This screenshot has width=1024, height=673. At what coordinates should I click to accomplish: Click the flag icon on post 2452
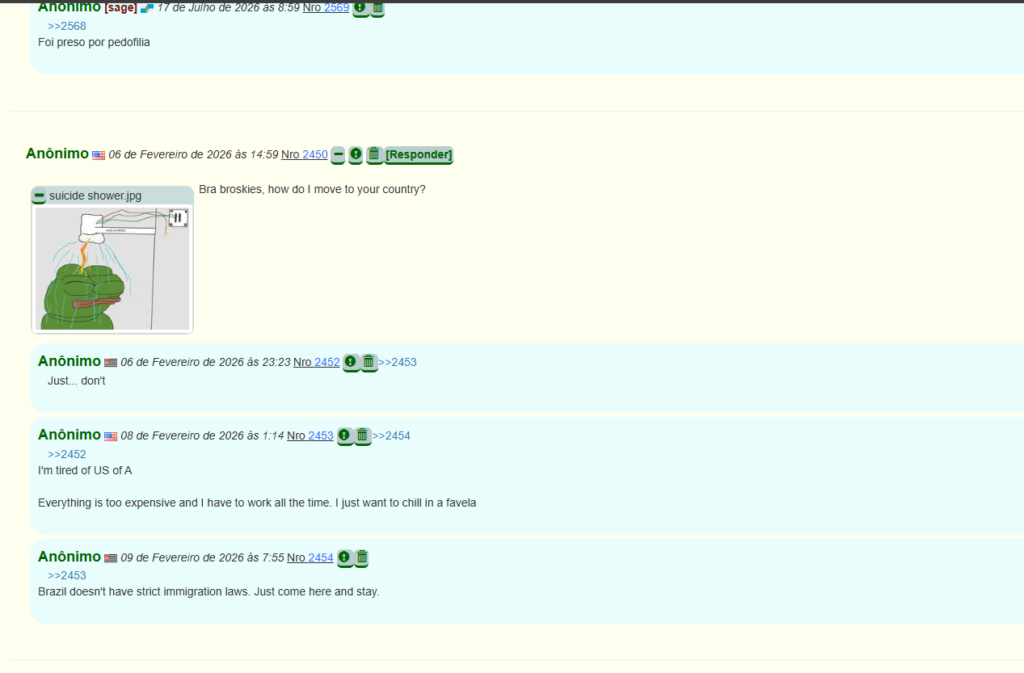[x=111, y=362]
